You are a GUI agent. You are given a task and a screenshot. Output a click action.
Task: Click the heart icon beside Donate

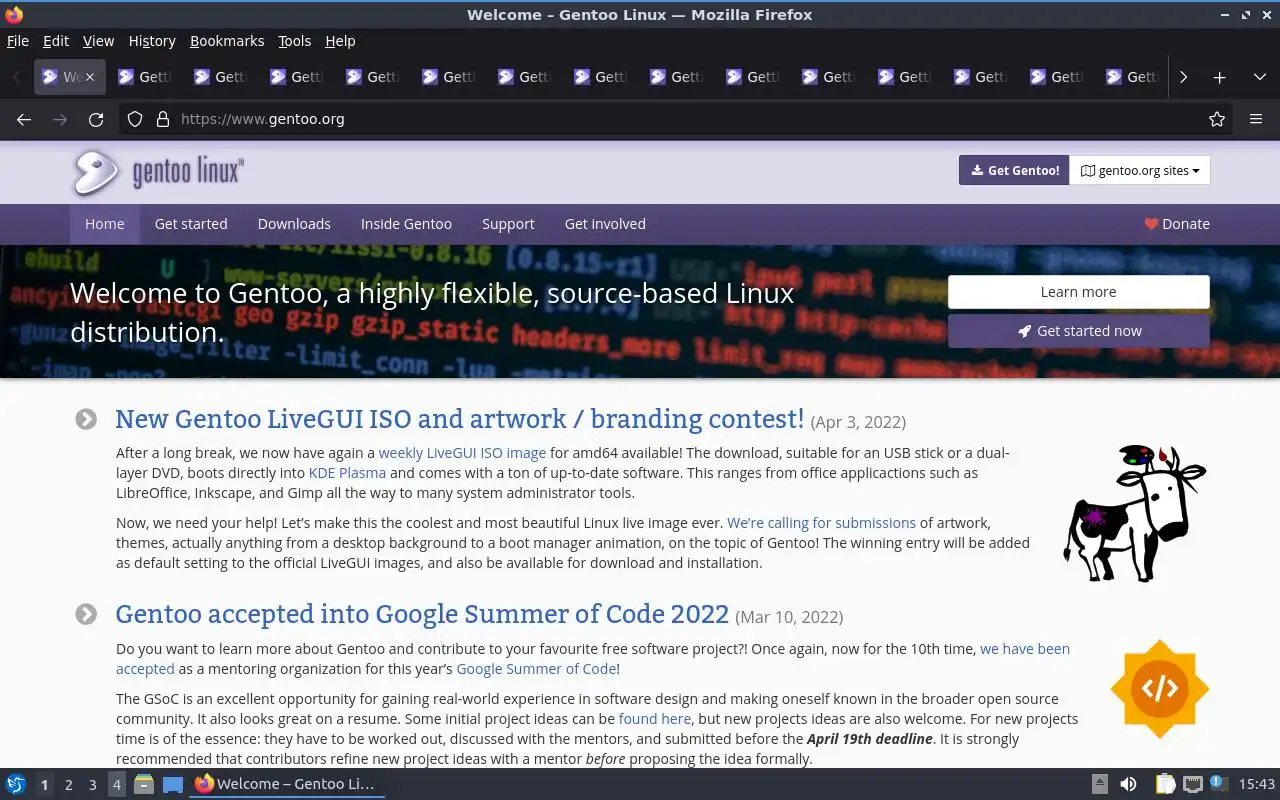[1151, 224]
